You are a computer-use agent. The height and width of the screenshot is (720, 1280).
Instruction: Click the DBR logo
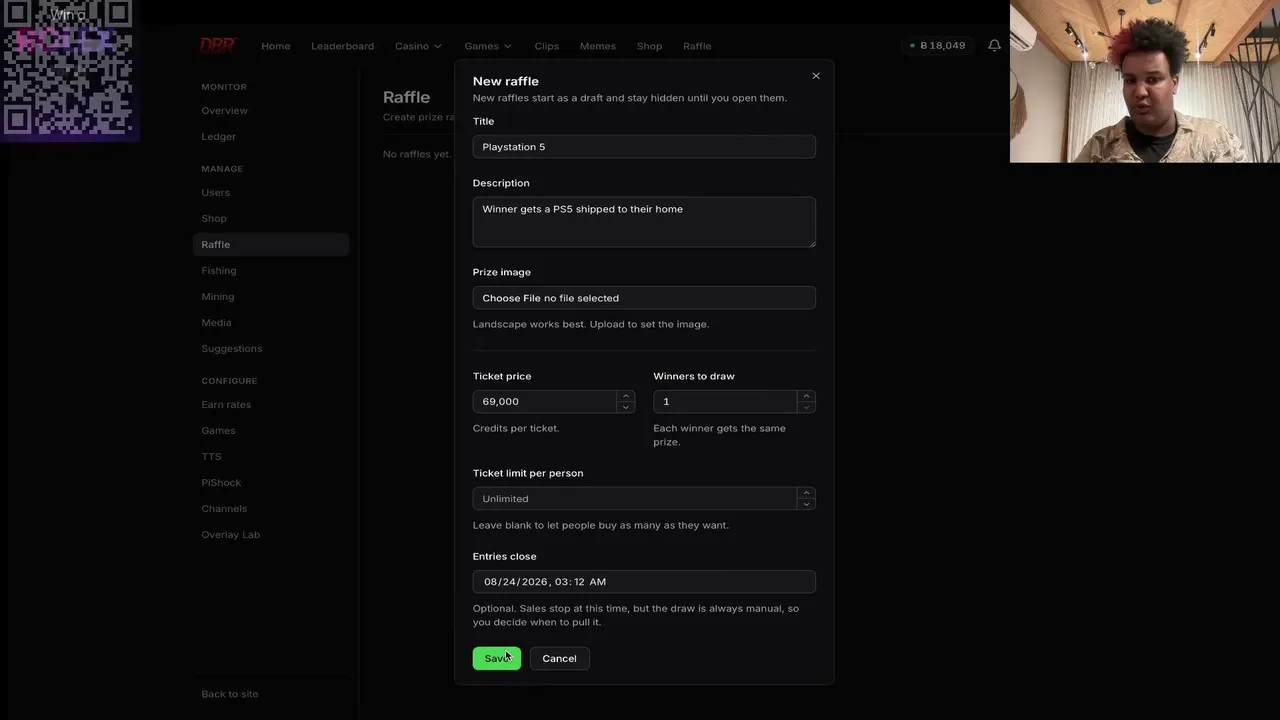217,45
